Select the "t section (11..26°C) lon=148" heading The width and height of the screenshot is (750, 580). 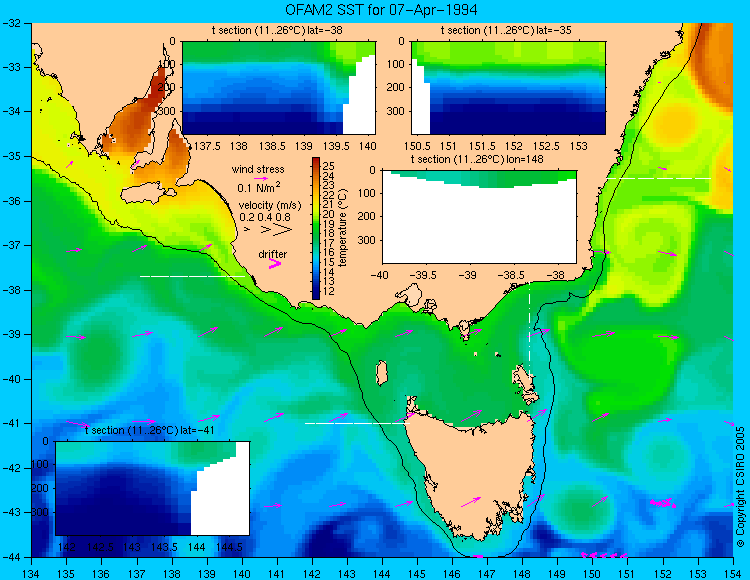[477, 159]
